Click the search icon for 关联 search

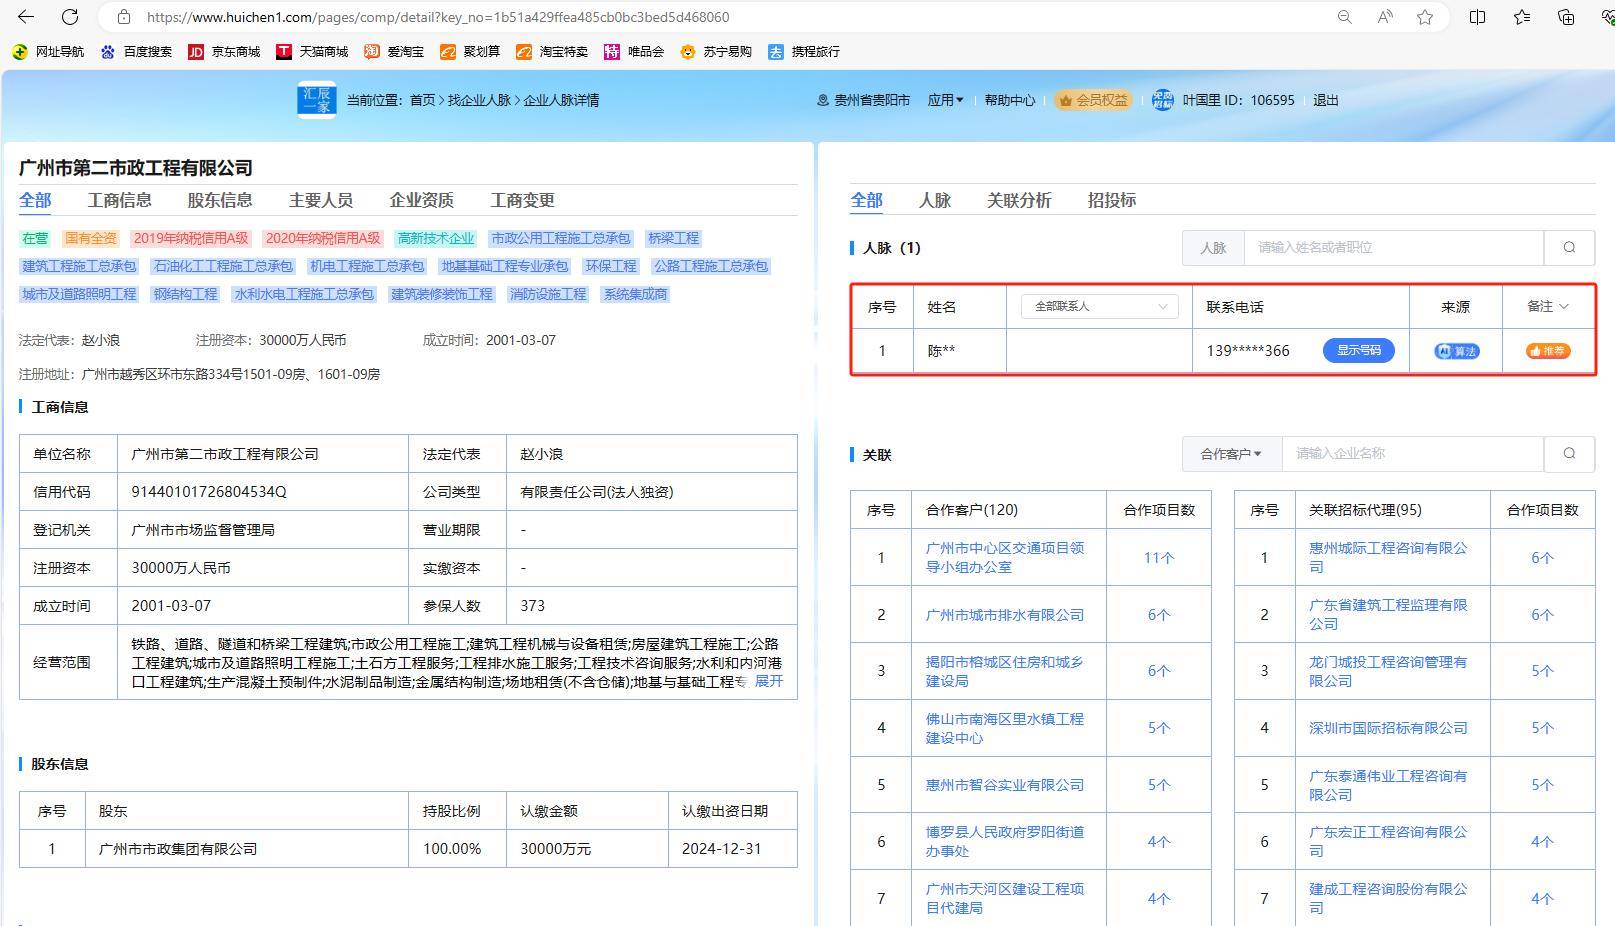pyautogui.click(x=1569, y=454)
